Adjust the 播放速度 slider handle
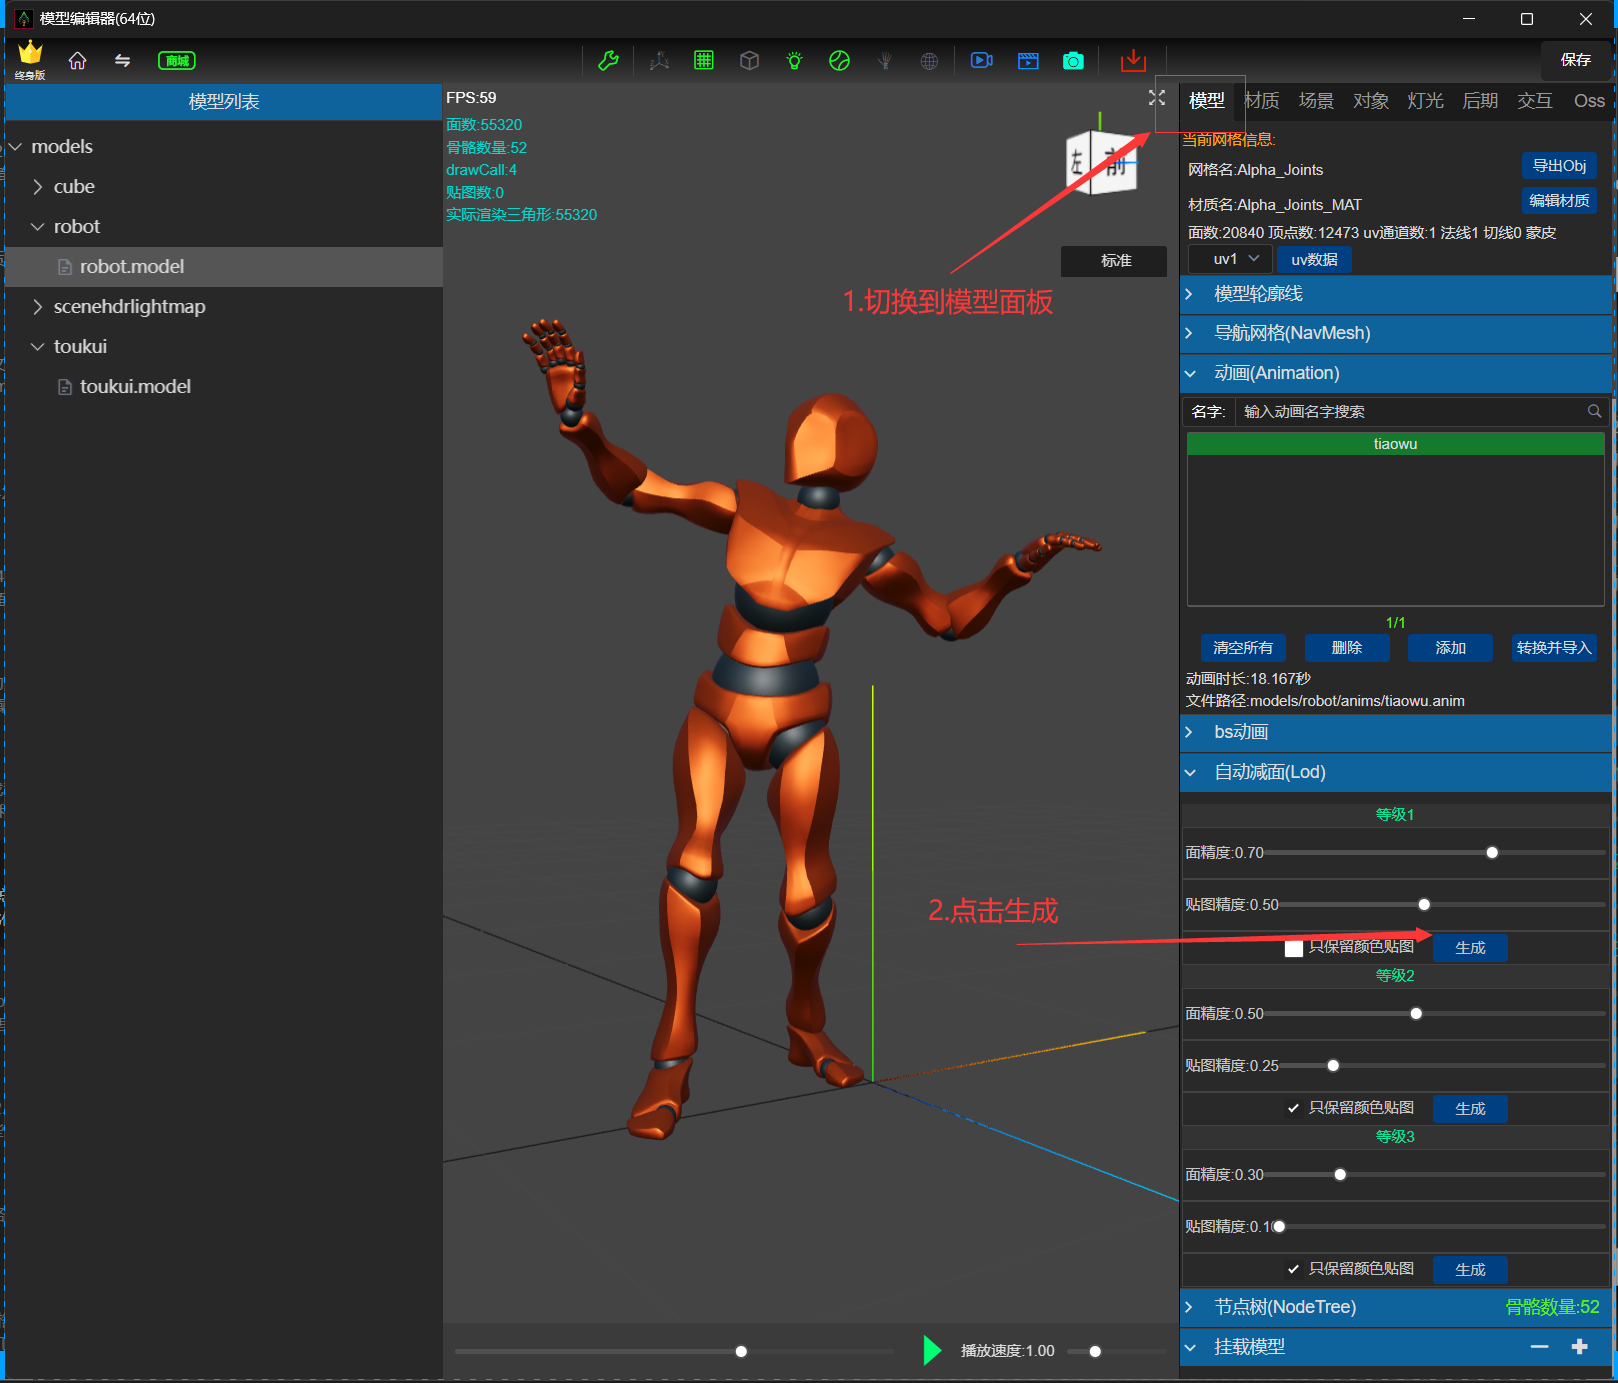 tap(1095, 1352)
